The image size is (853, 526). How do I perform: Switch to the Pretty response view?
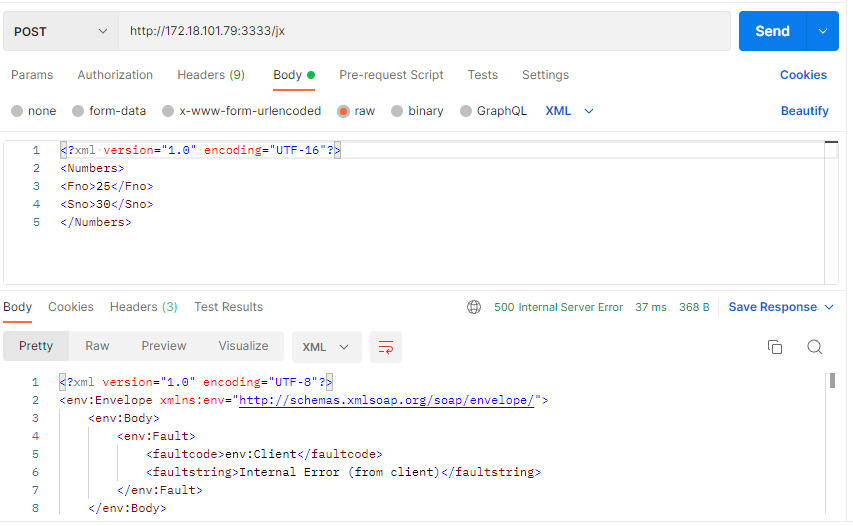pos(36,346)
